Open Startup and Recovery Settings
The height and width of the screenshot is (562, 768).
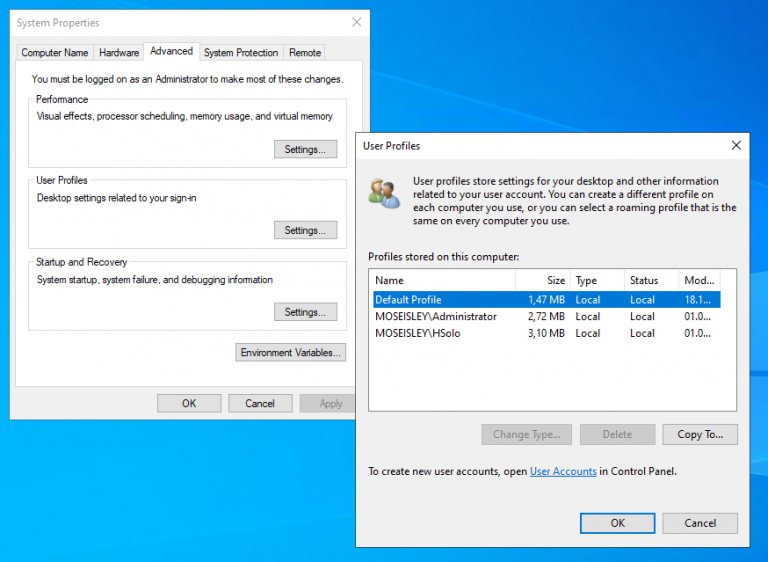click(305, 312)
